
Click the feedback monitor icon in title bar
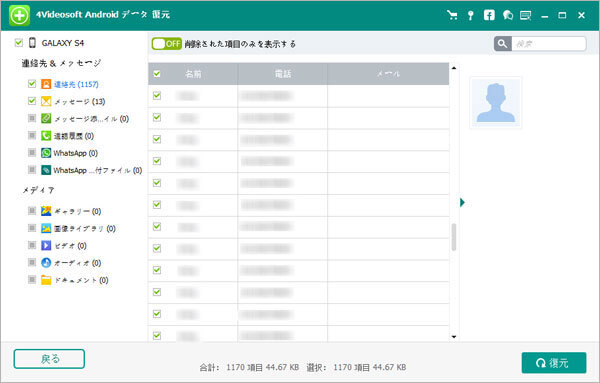point(525,15)
